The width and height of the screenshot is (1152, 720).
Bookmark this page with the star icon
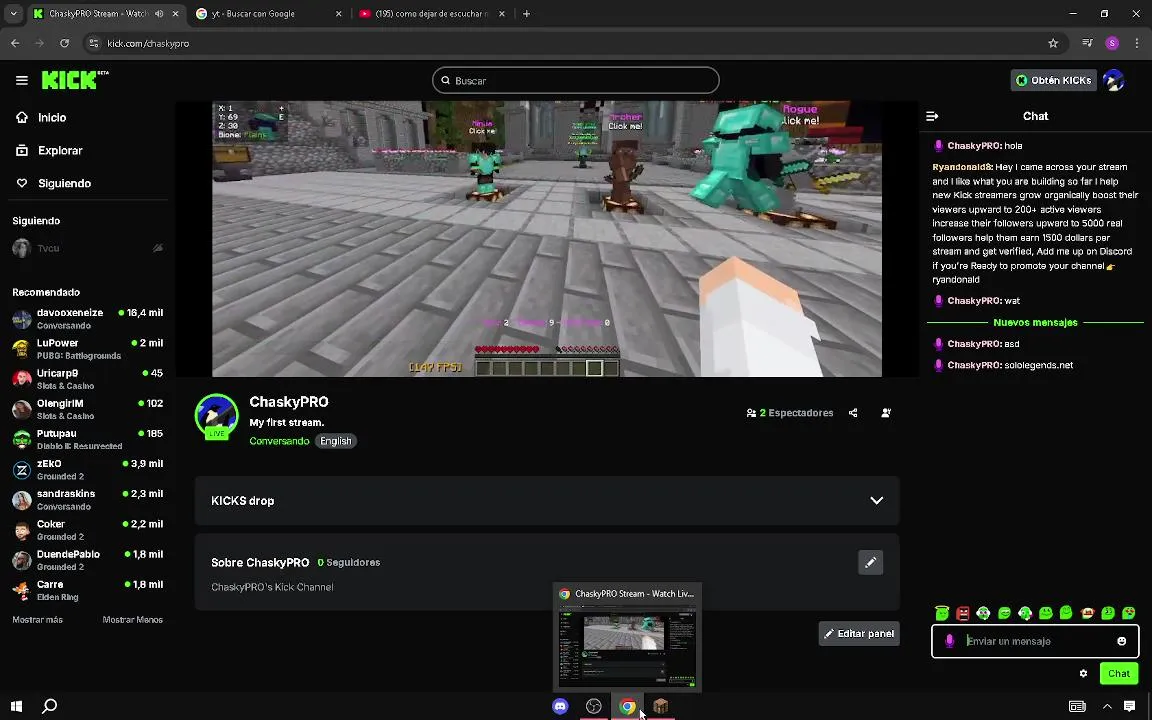tap(1053, 43)
